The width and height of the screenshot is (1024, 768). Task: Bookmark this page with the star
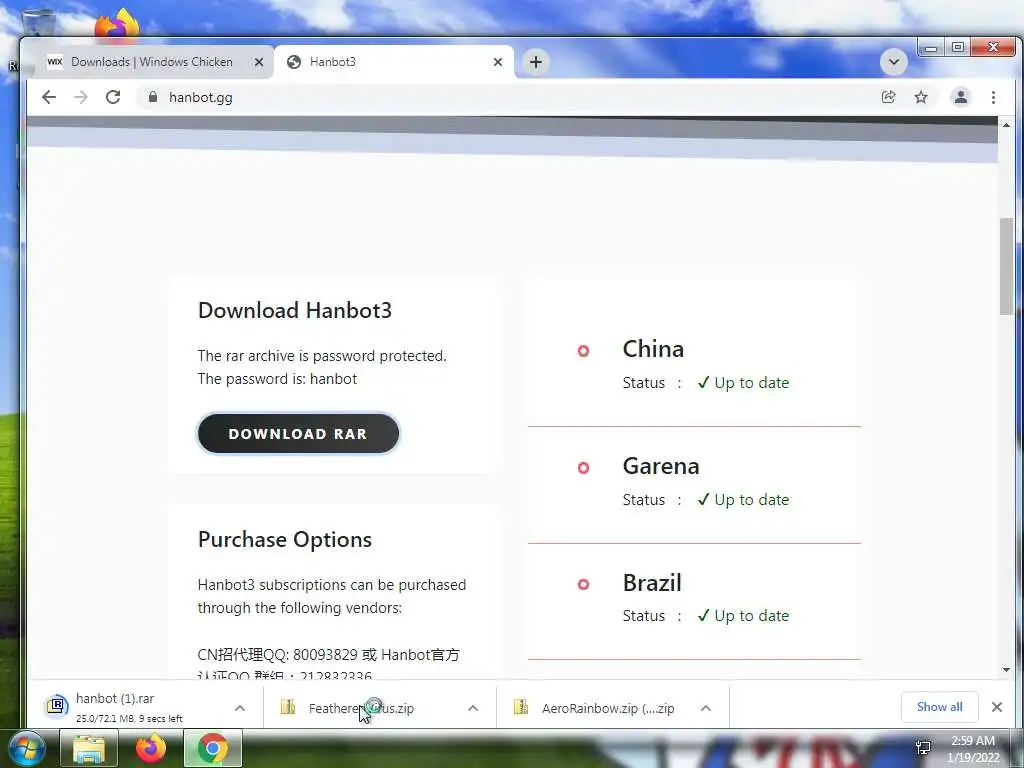[x=921, y=97]
